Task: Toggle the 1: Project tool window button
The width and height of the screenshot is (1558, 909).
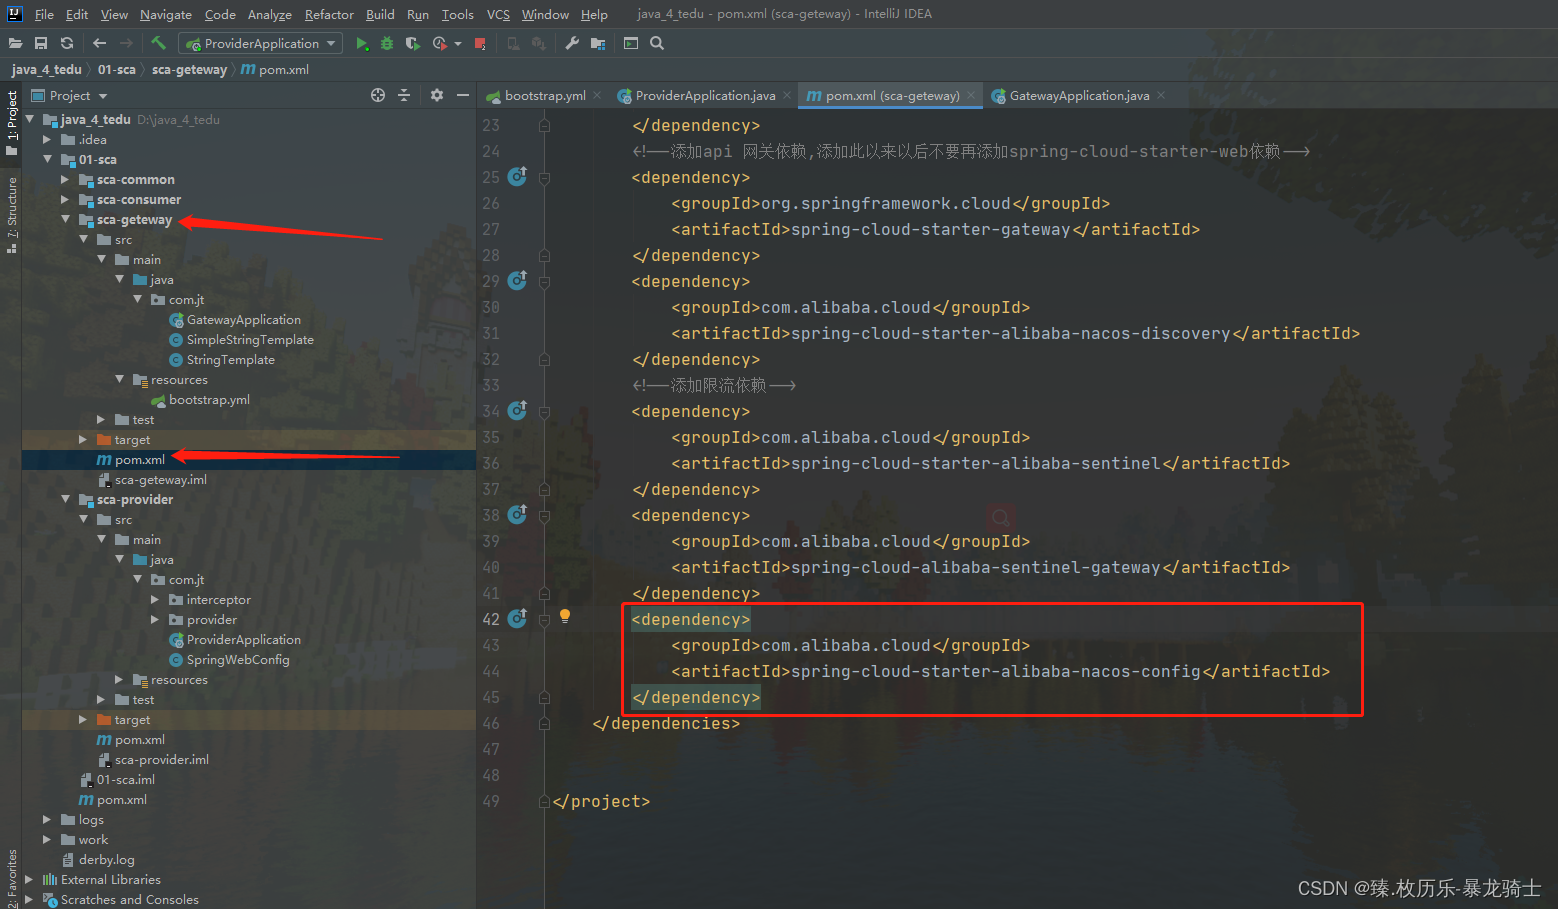Action: (12, 122)
